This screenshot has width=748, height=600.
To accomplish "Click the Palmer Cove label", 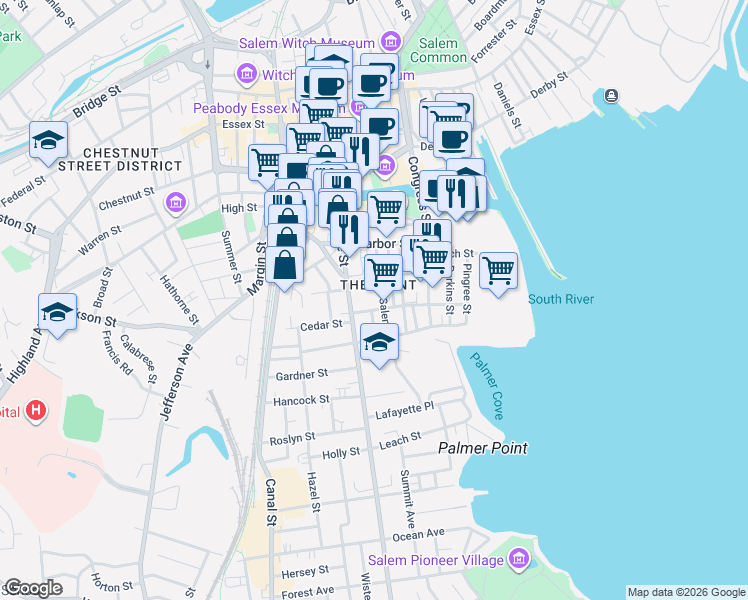I will pos(487,386).
